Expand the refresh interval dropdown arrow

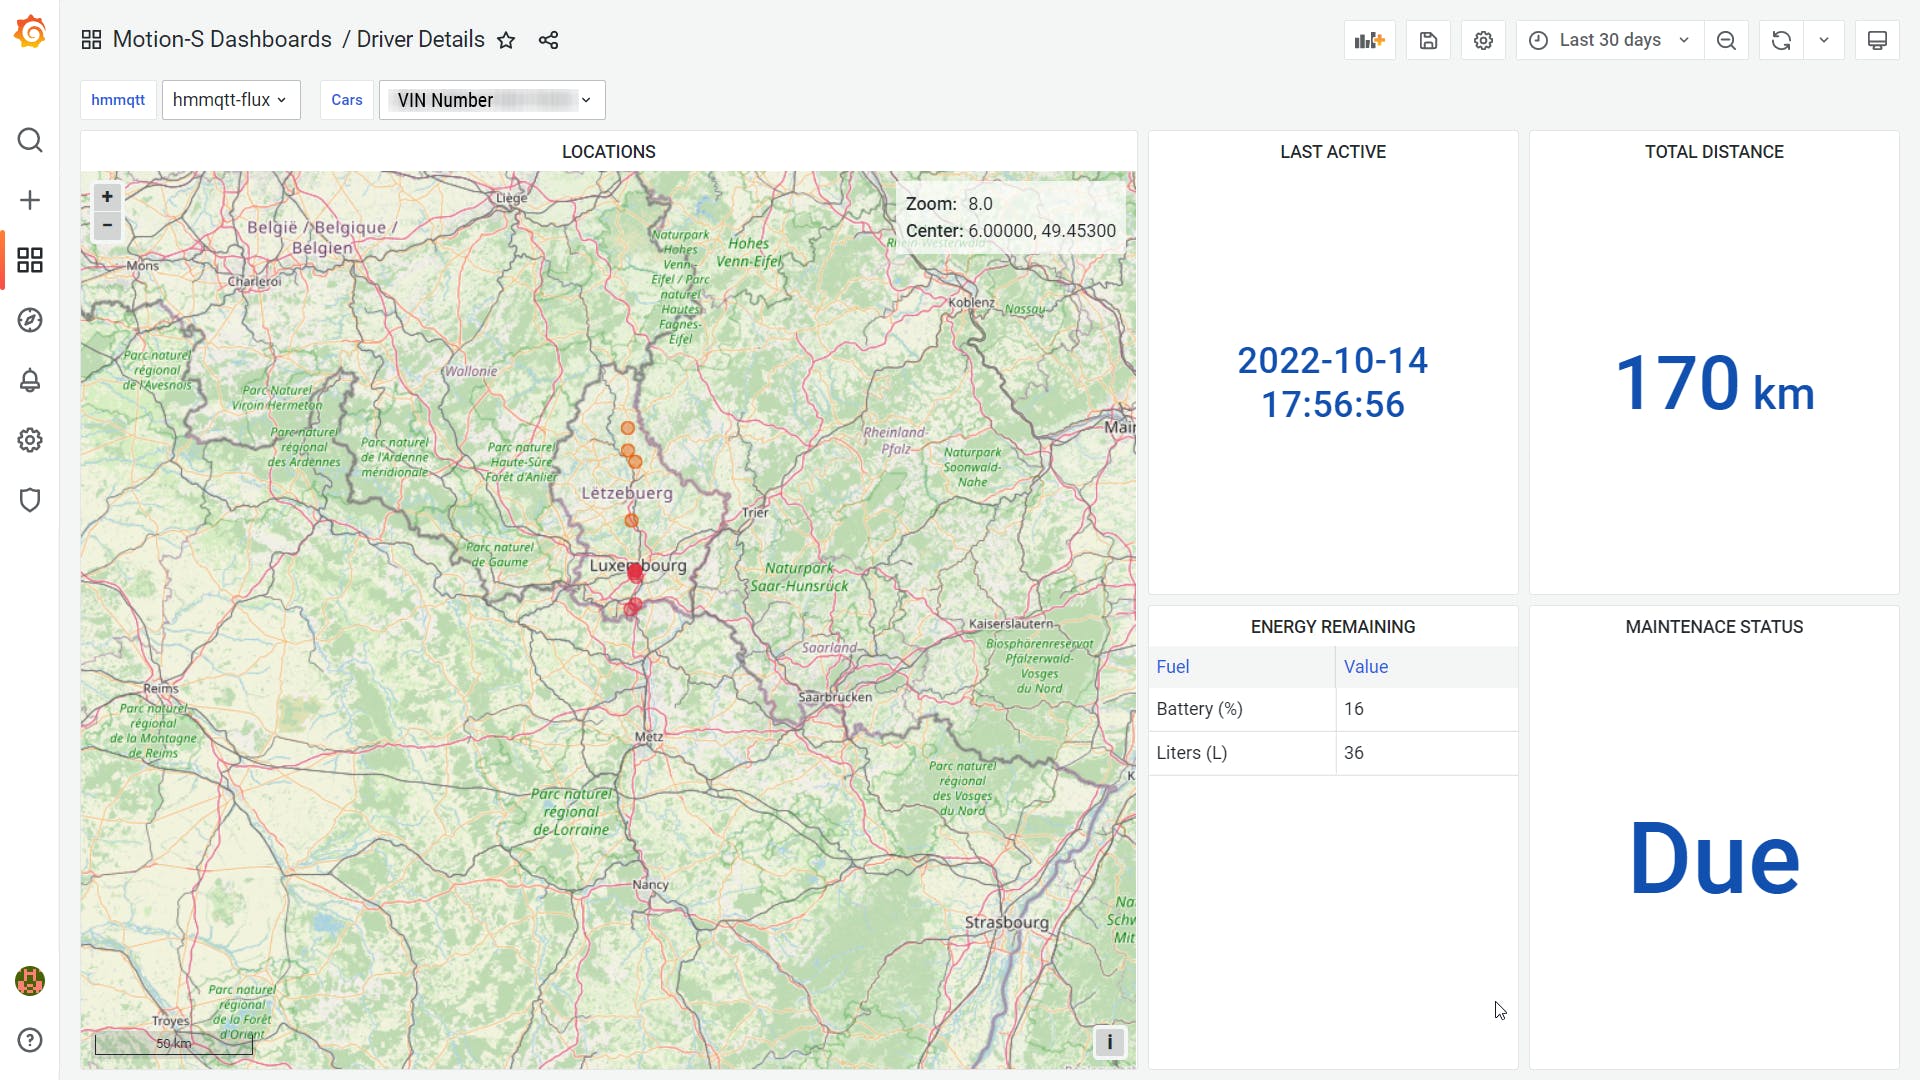coord(1824,40)
